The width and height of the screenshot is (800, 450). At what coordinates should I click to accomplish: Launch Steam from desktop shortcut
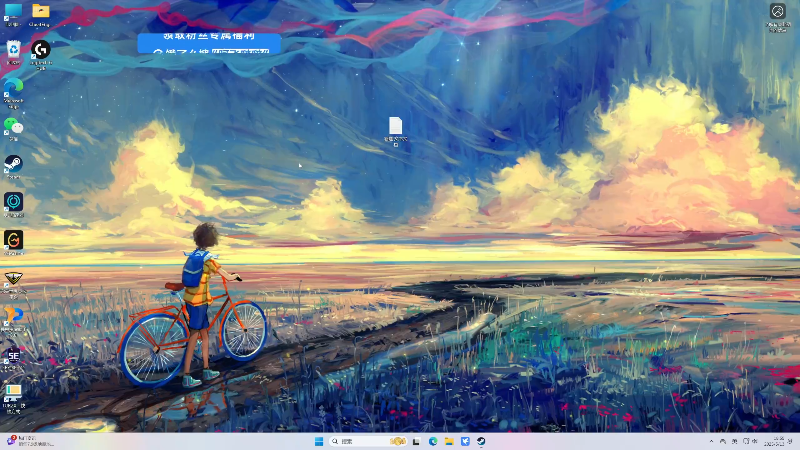point(13,167)
